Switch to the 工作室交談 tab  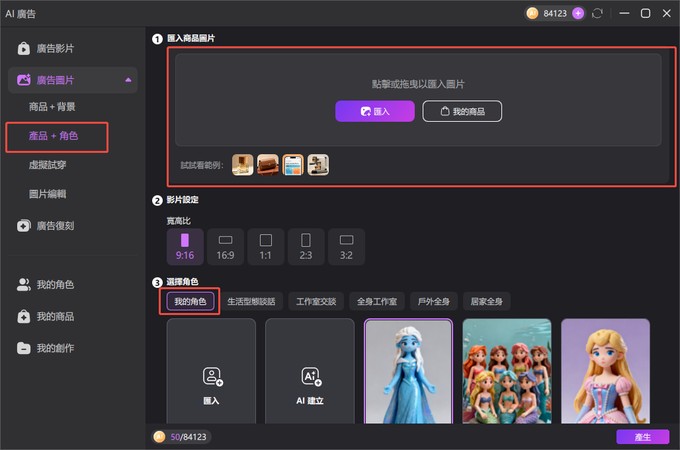click(316, 301)
